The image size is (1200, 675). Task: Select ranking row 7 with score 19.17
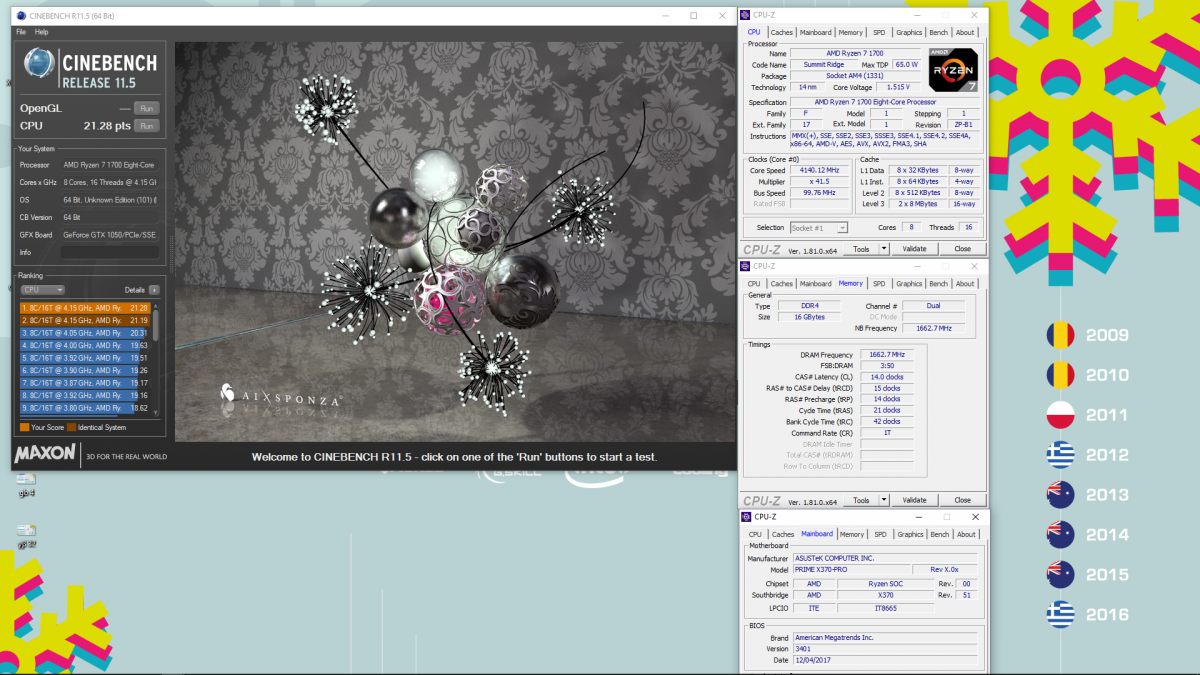[x=85, y=383]
